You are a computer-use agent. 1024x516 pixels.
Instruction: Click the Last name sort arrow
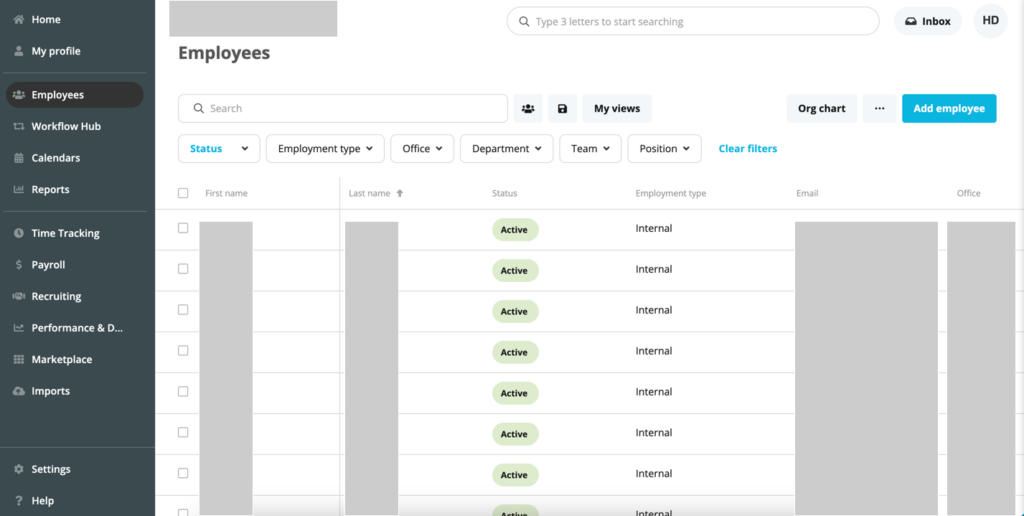coord(400,193)
